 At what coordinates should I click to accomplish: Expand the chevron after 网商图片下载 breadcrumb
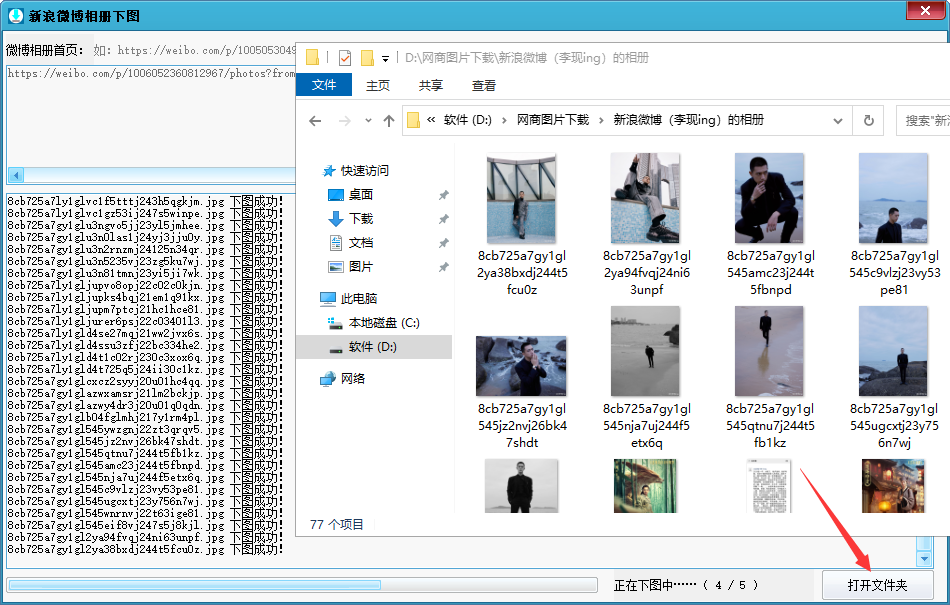(601, 120)
